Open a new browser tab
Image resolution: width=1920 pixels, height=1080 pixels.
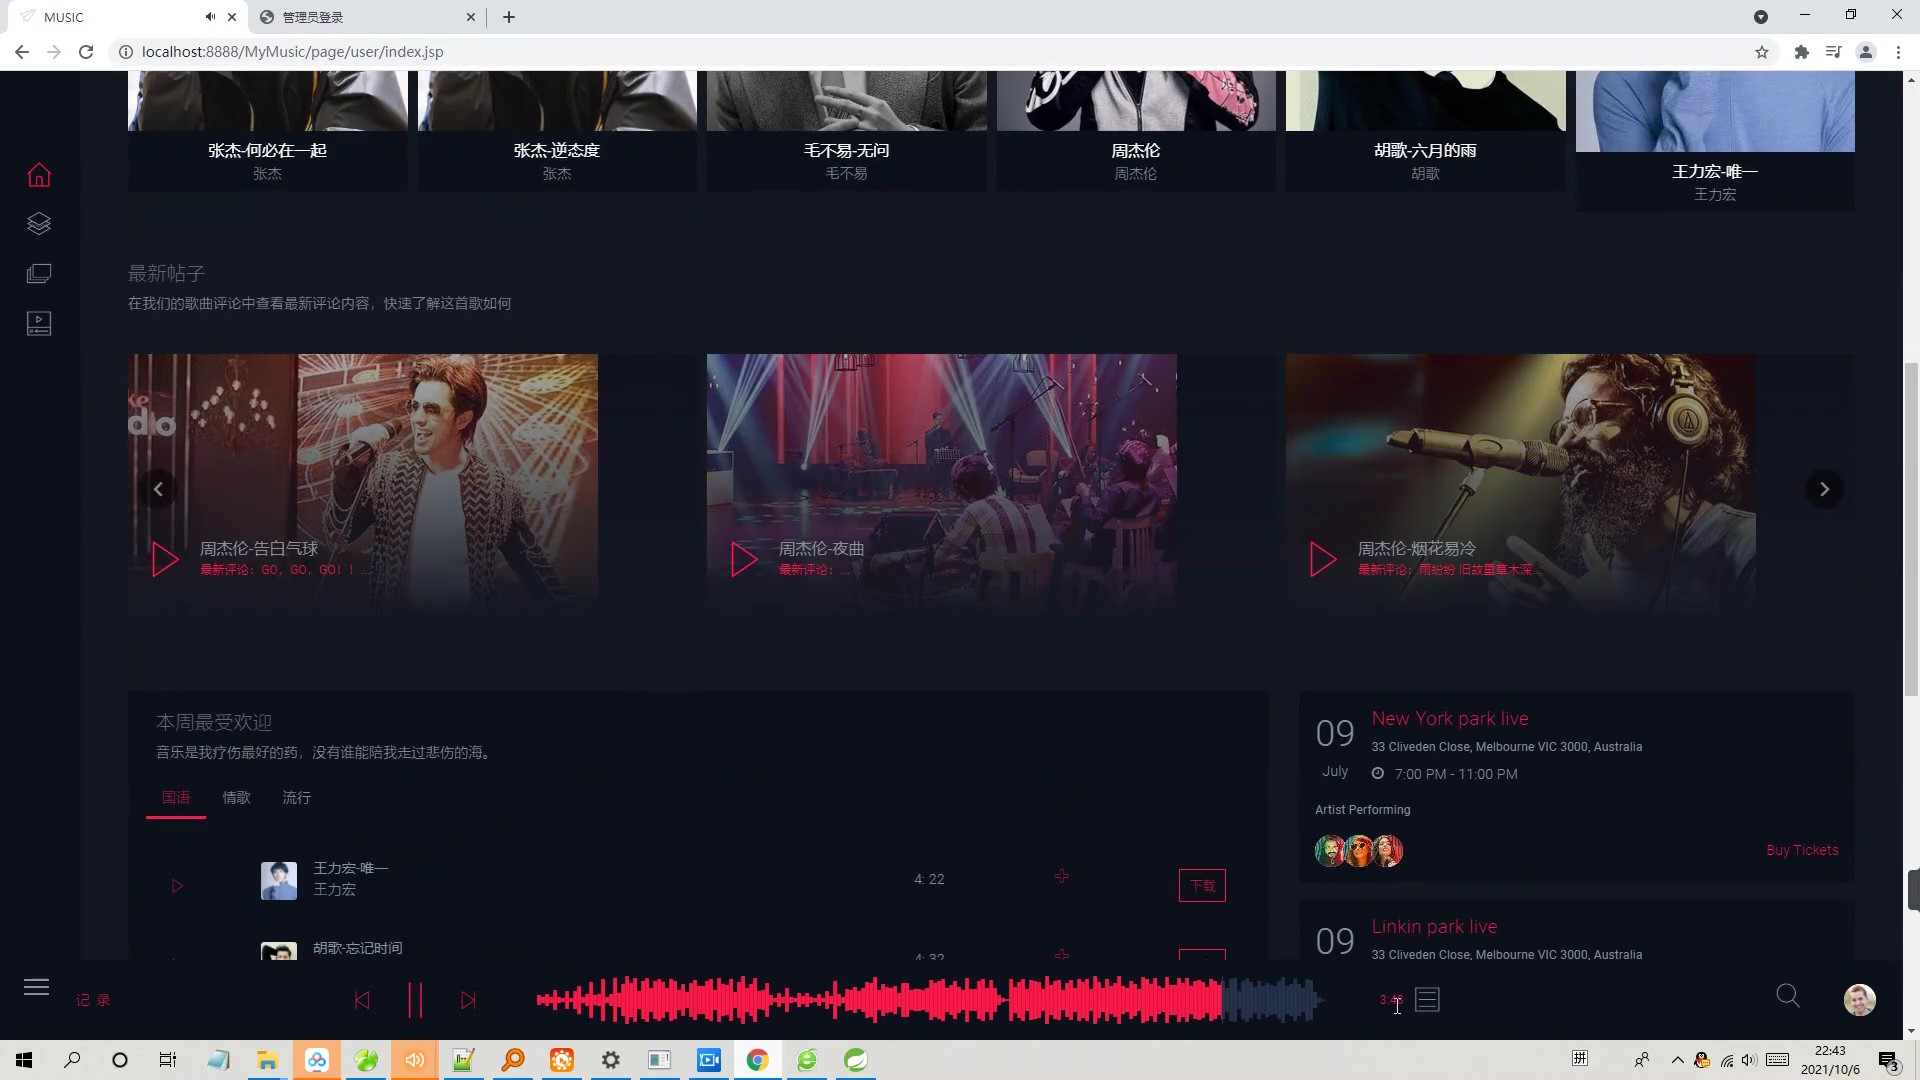pyautogui.click(x=509, y=17)
